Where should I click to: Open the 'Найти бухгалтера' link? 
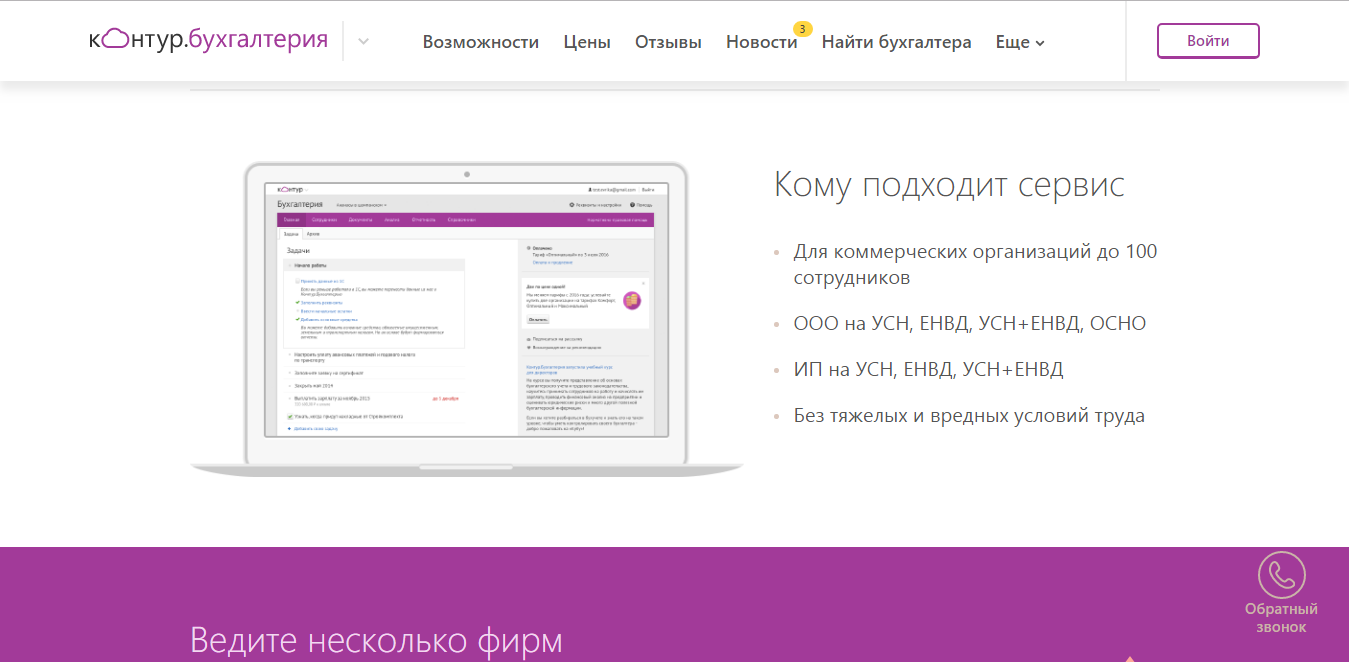tap(897, 42)
